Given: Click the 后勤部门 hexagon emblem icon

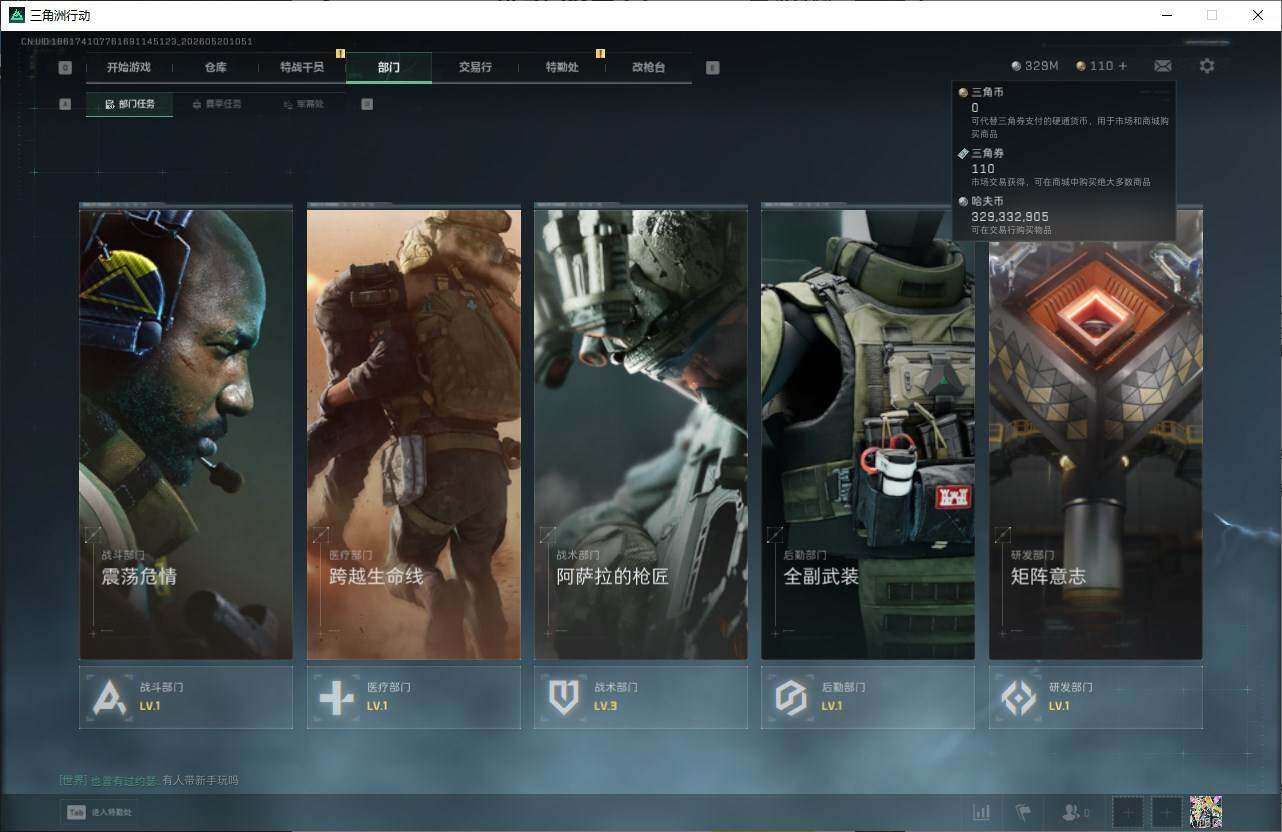Looking at the screenshot, I should click(791, 697).
